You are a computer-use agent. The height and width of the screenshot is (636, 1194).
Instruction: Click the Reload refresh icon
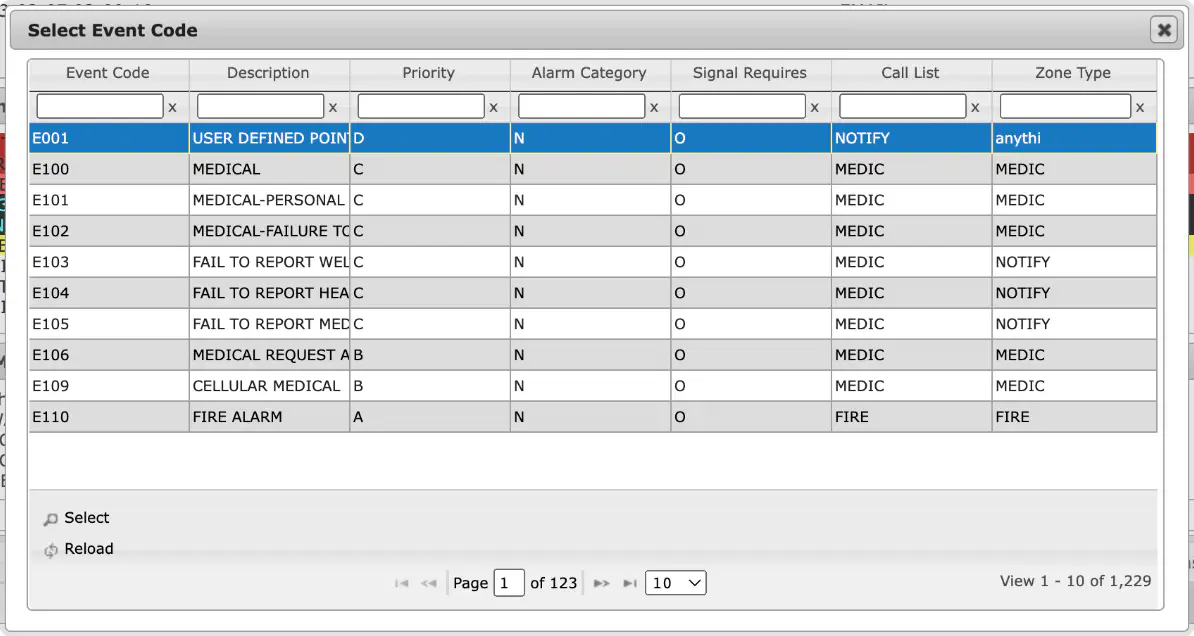[50, 550]
